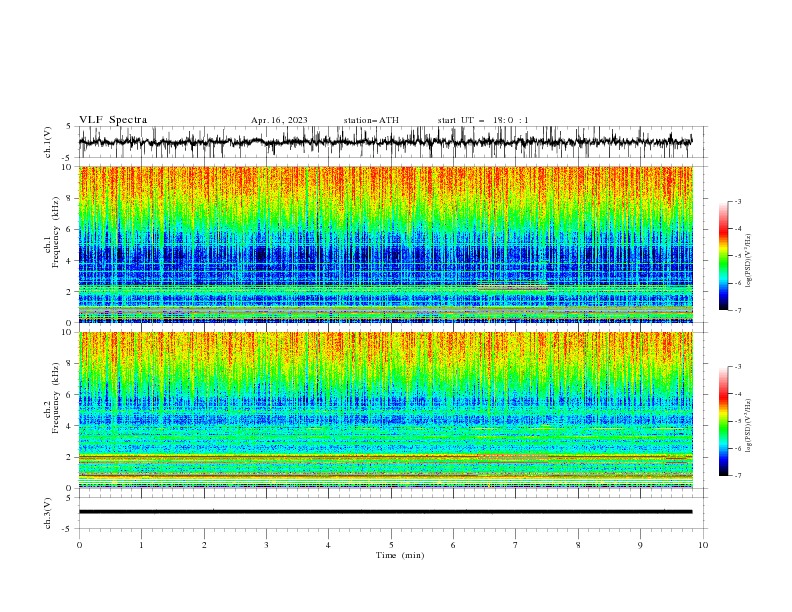Click the ch.3 flat black voltage trace

pos(385,512)
